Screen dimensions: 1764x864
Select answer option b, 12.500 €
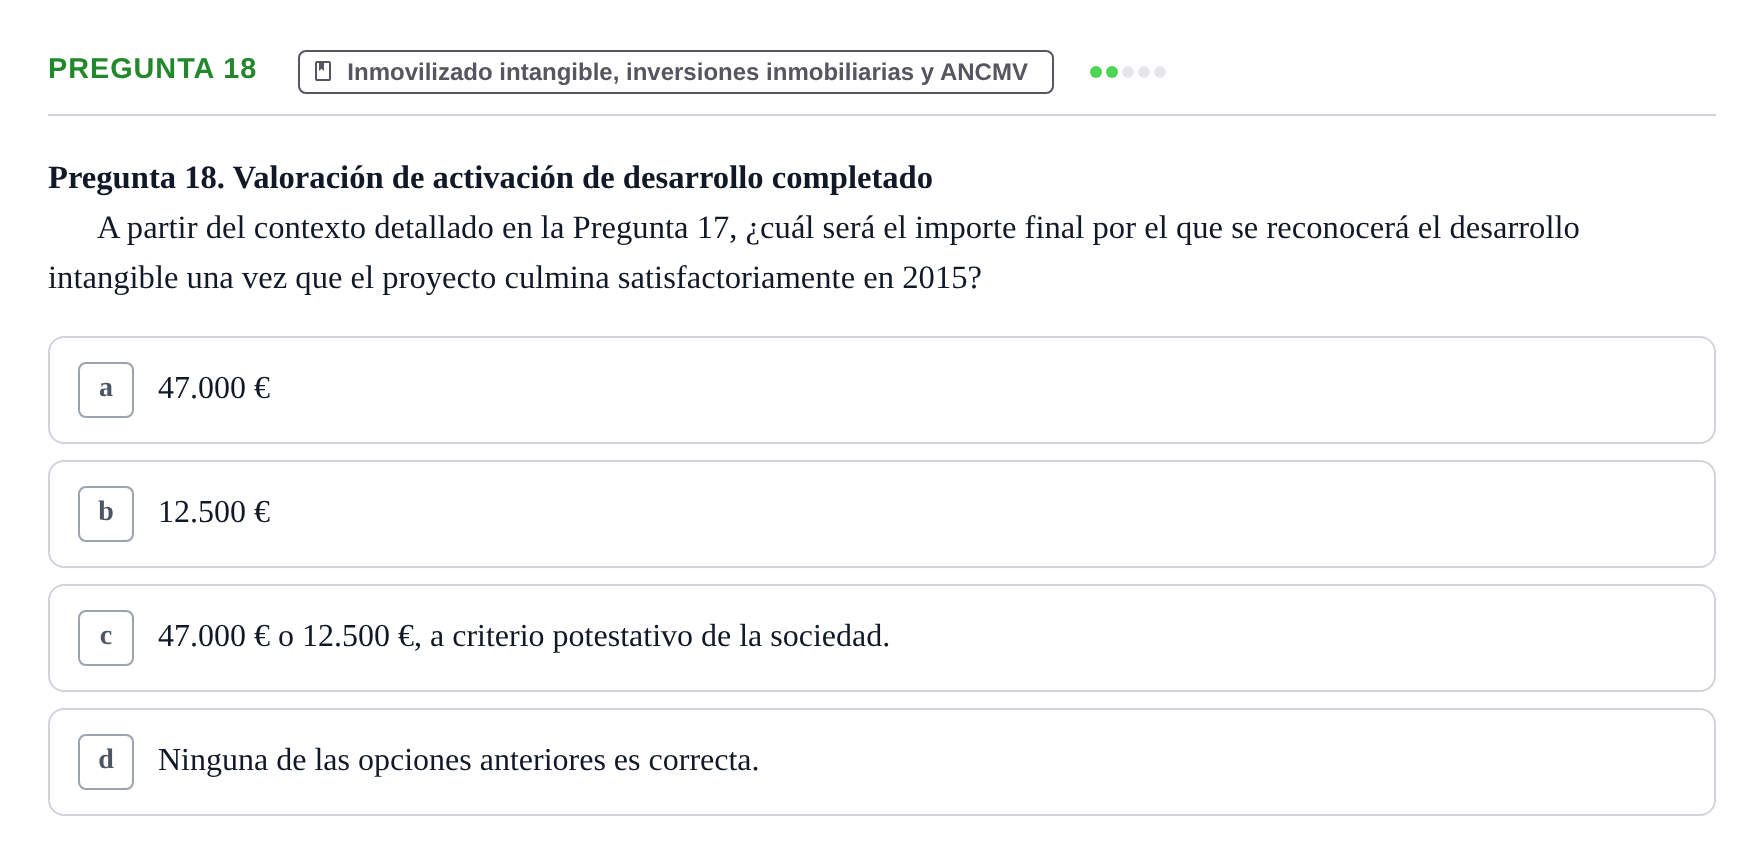[882, 514]
